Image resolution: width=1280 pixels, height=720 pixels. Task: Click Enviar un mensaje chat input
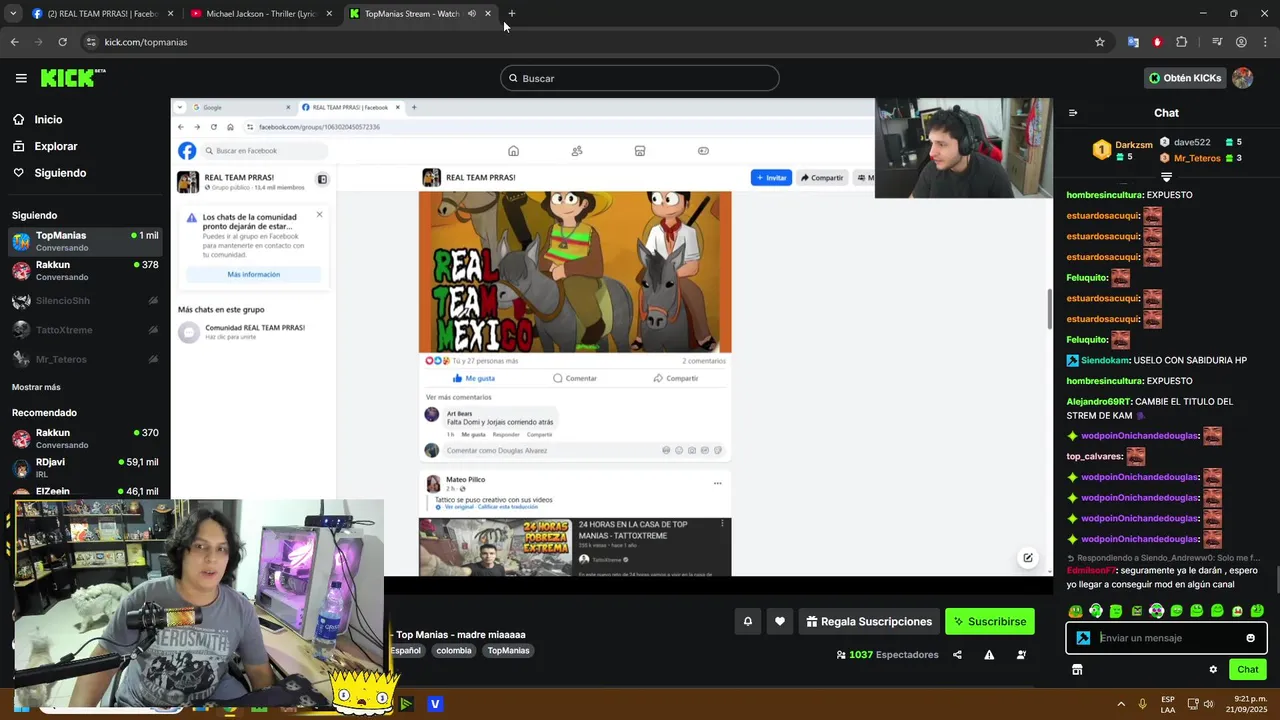[1168, 638]
